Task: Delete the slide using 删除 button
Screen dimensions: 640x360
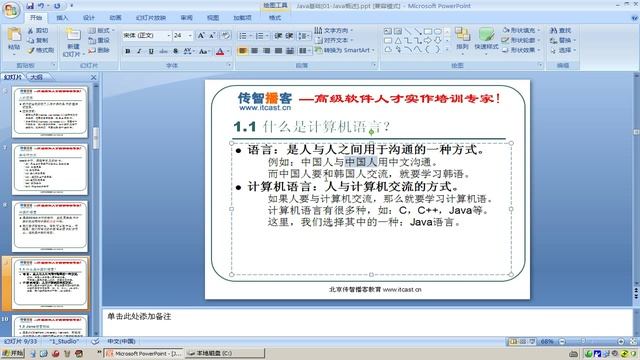Action: tap(99, 50)
